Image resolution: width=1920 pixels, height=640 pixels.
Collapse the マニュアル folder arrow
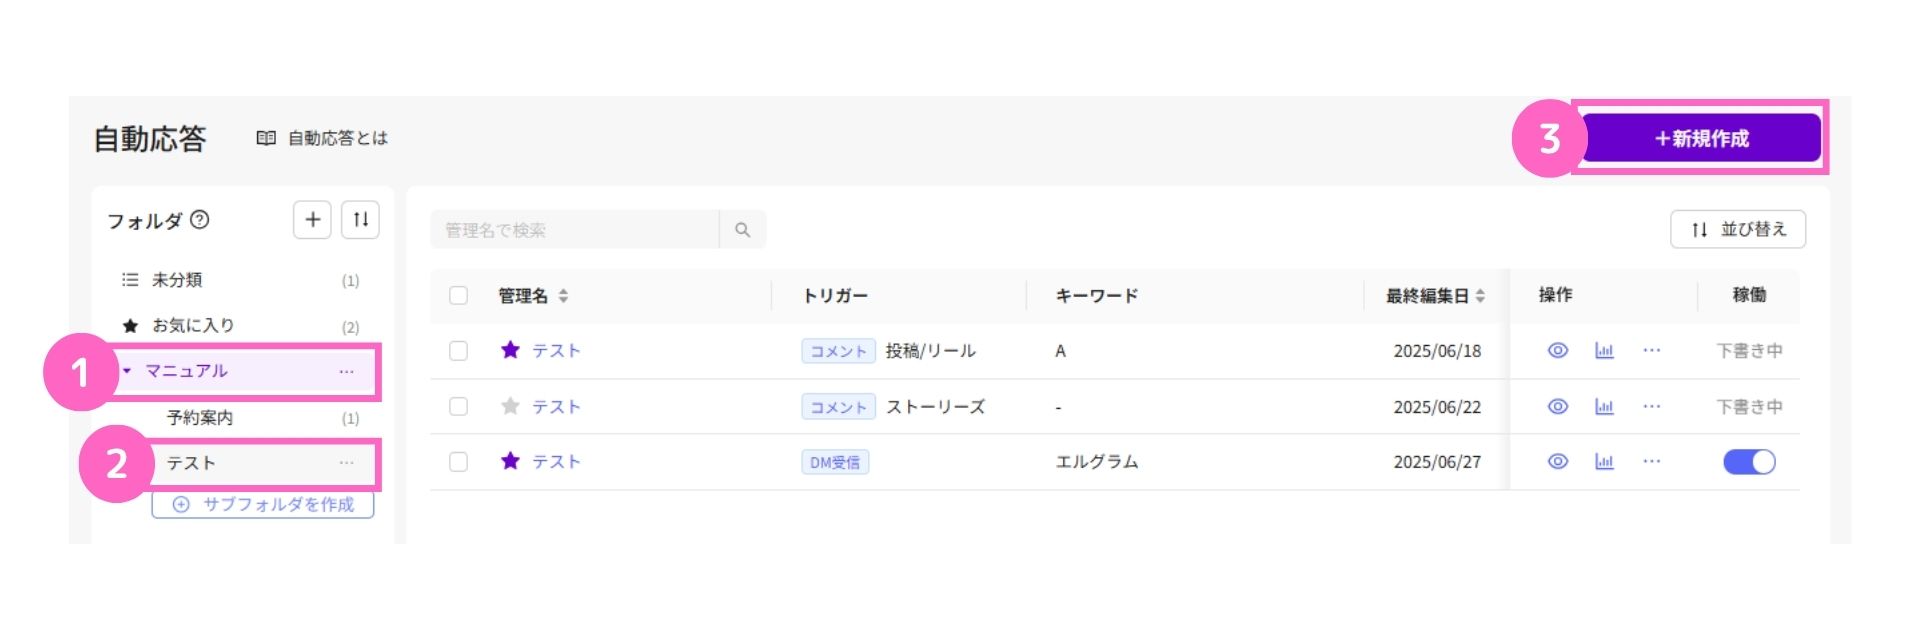pos(127,371)
